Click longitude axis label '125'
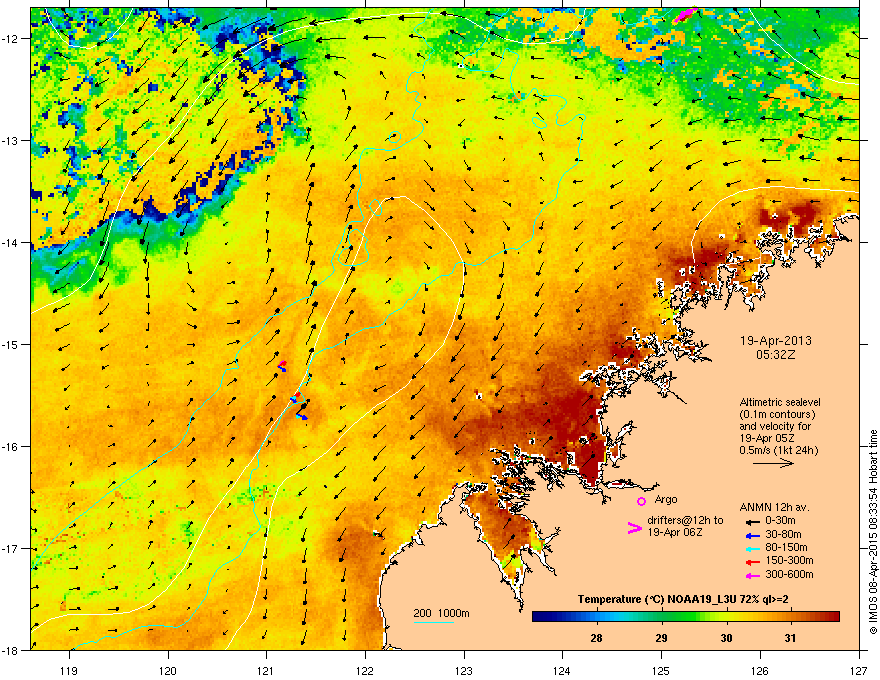Viewport: 880px width, 680px height. pos(661,670)
